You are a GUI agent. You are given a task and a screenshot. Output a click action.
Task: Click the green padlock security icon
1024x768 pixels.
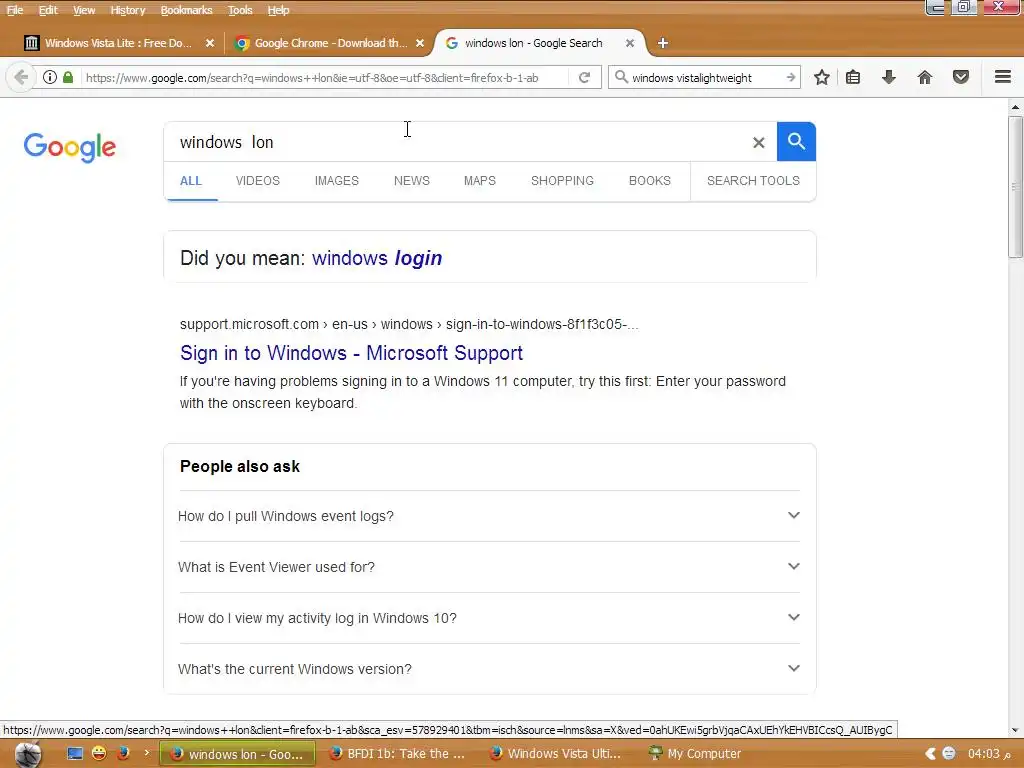[x=68, y=77]
